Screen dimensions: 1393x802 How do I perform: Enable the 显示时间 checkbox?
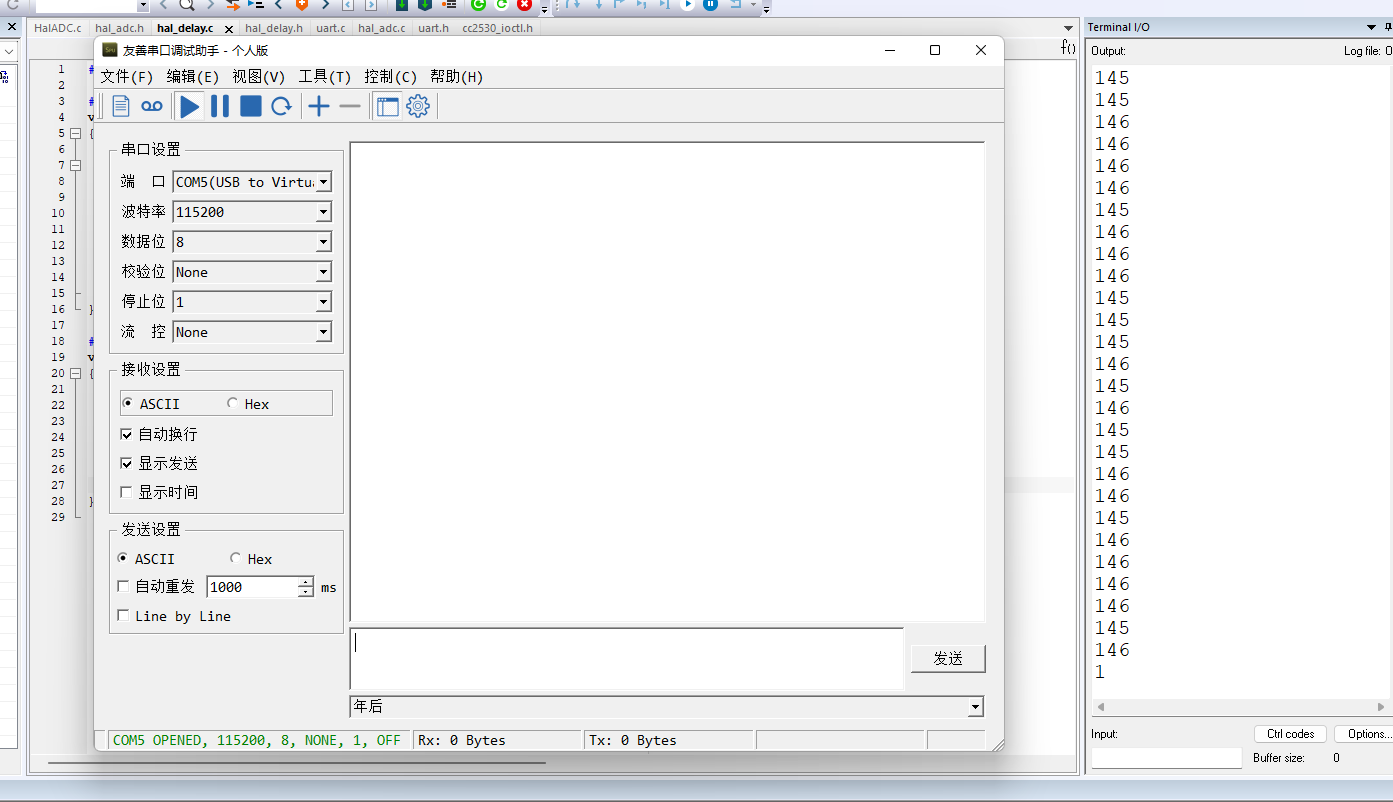tap(126, 492)
